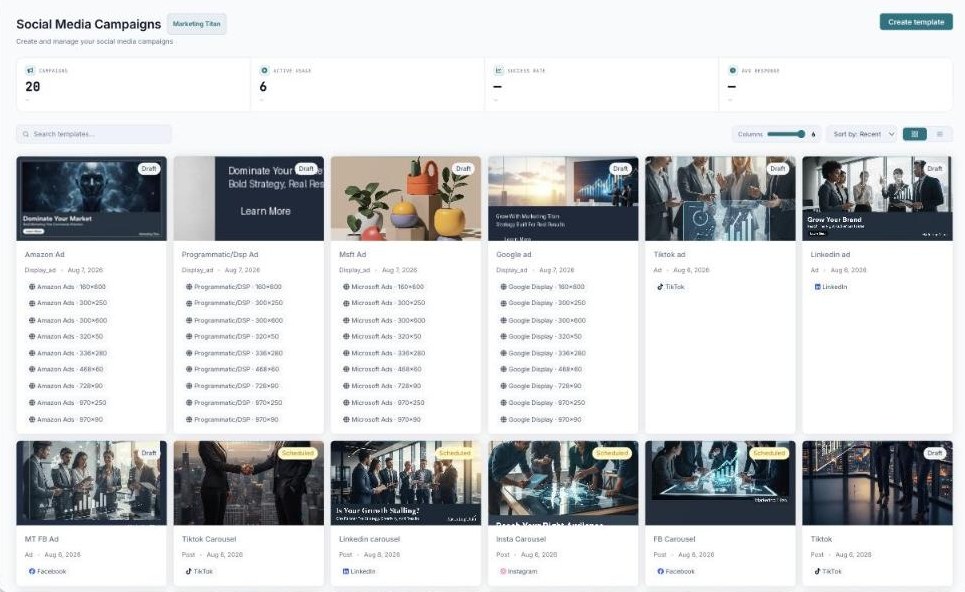The image size is (965, 592).
Task: Click the search magnifier icon
Action: (x=26, y=134)
